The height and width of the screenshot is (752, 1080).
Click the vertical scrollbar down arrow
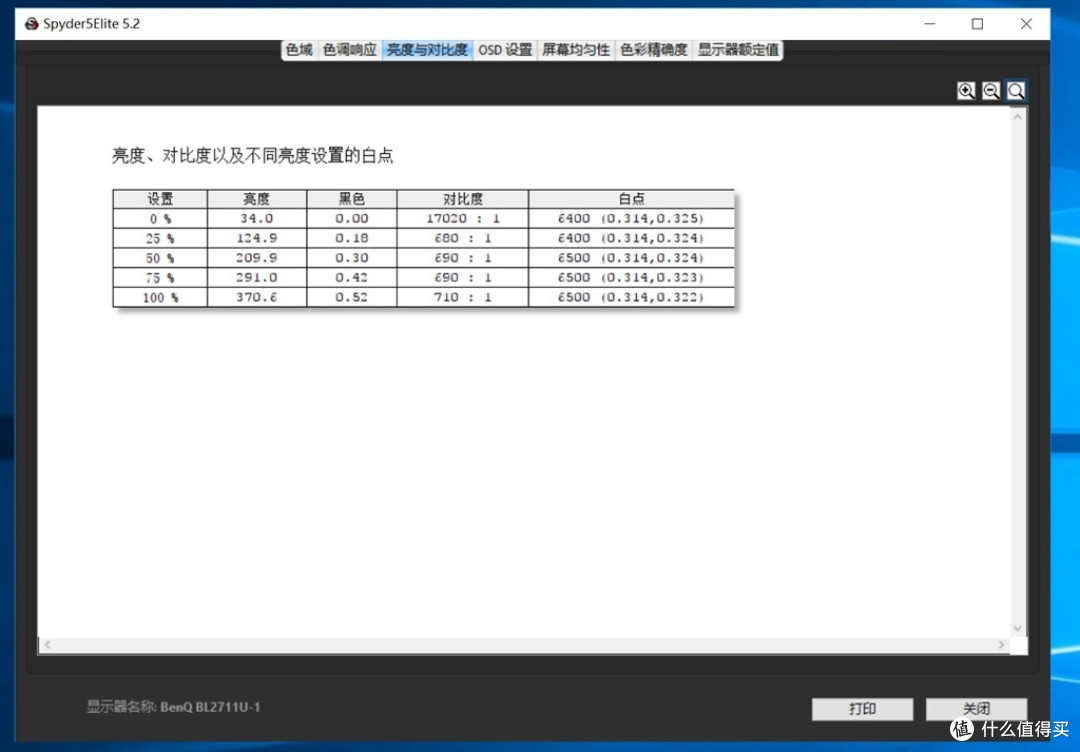pyautogui.click(x=1018, y=628)
